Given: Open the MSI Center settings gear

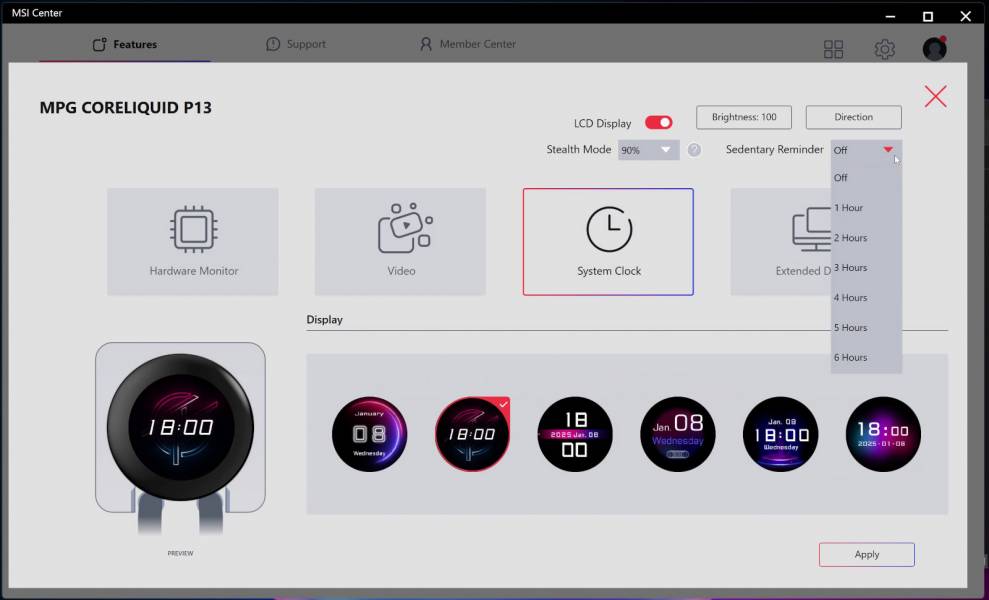Looking at the screenshot, I should (884, 49).
